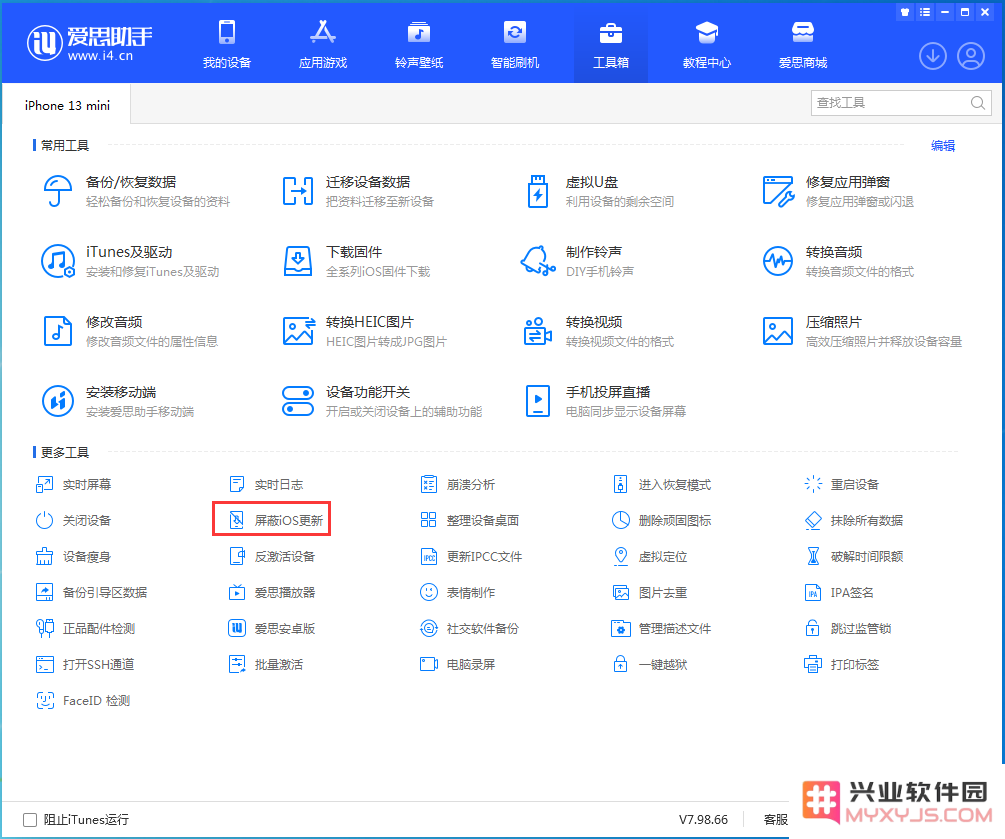Open 反激活设备 tool
The image size is (1005, 839).
272,556
